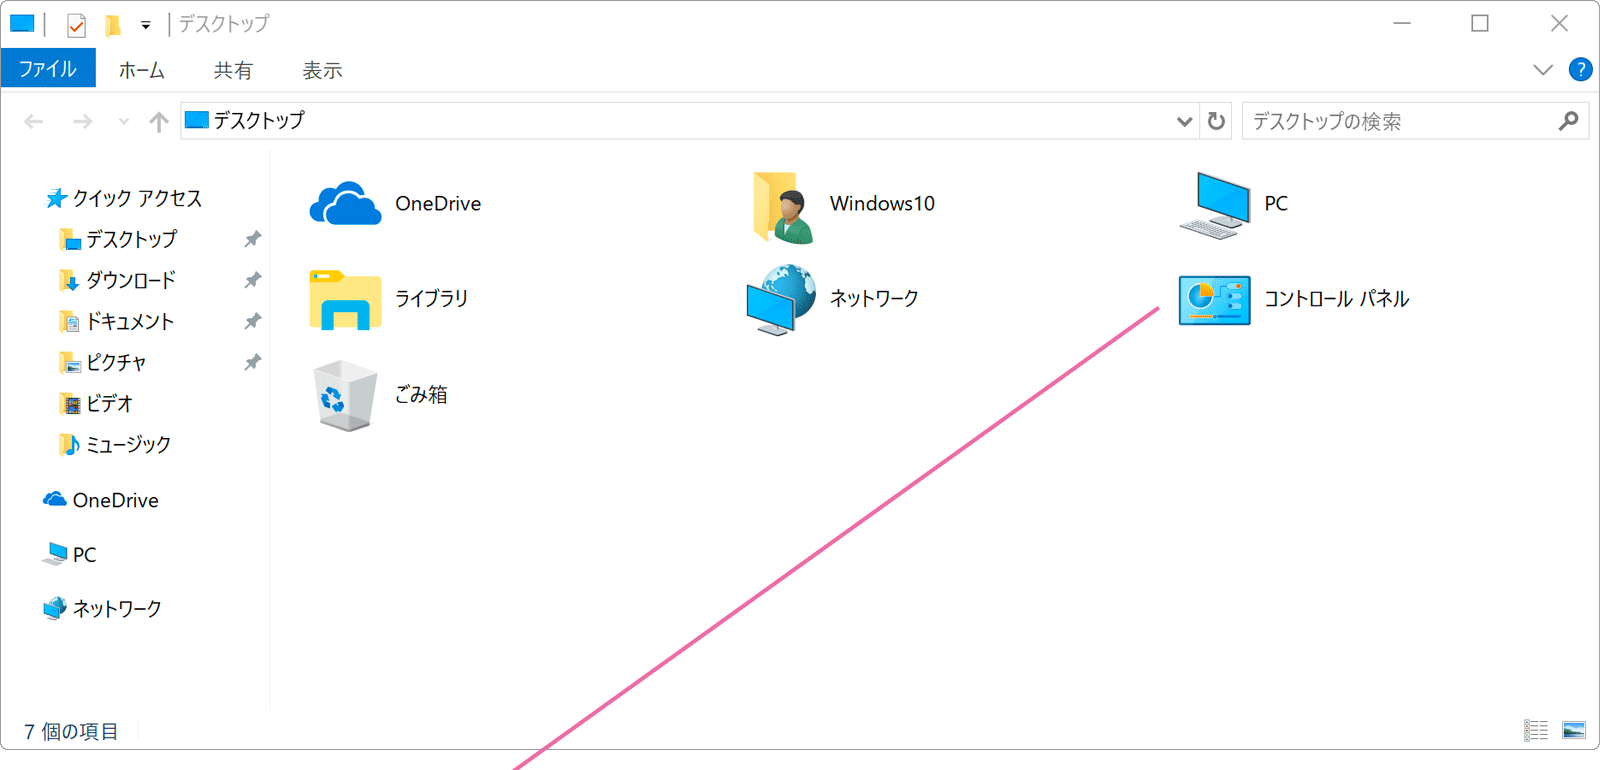Unpin ダウンロード using its pin icon
The height and width of the screenshot is (770, 1600).
(x=253, y=280)
